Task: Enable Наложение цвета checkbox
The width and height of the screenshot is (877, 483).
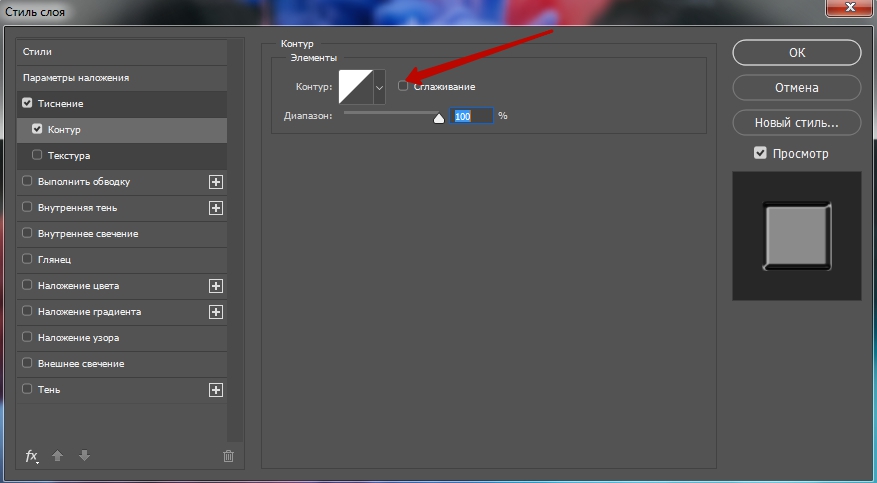Action: coord(27,285)
